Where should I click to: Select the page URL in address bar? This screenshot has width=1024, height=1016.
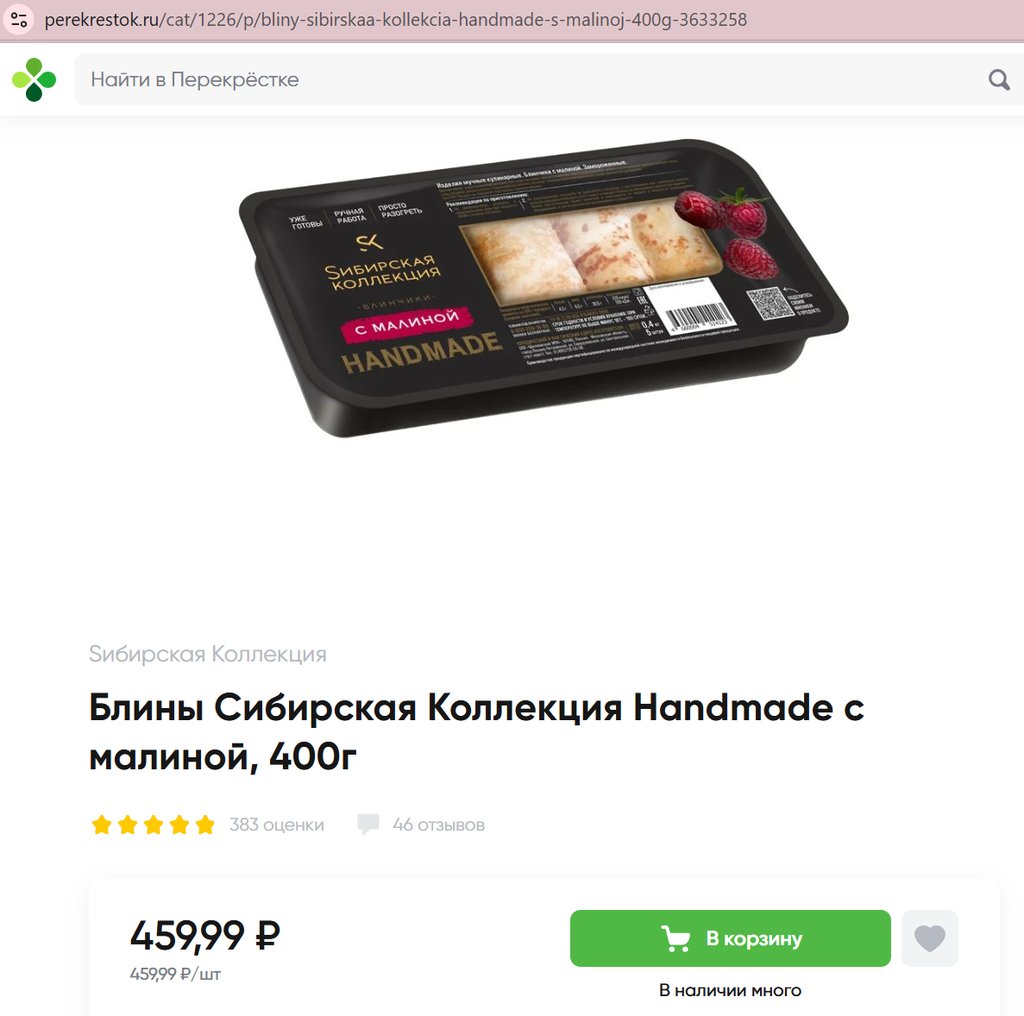396,20
